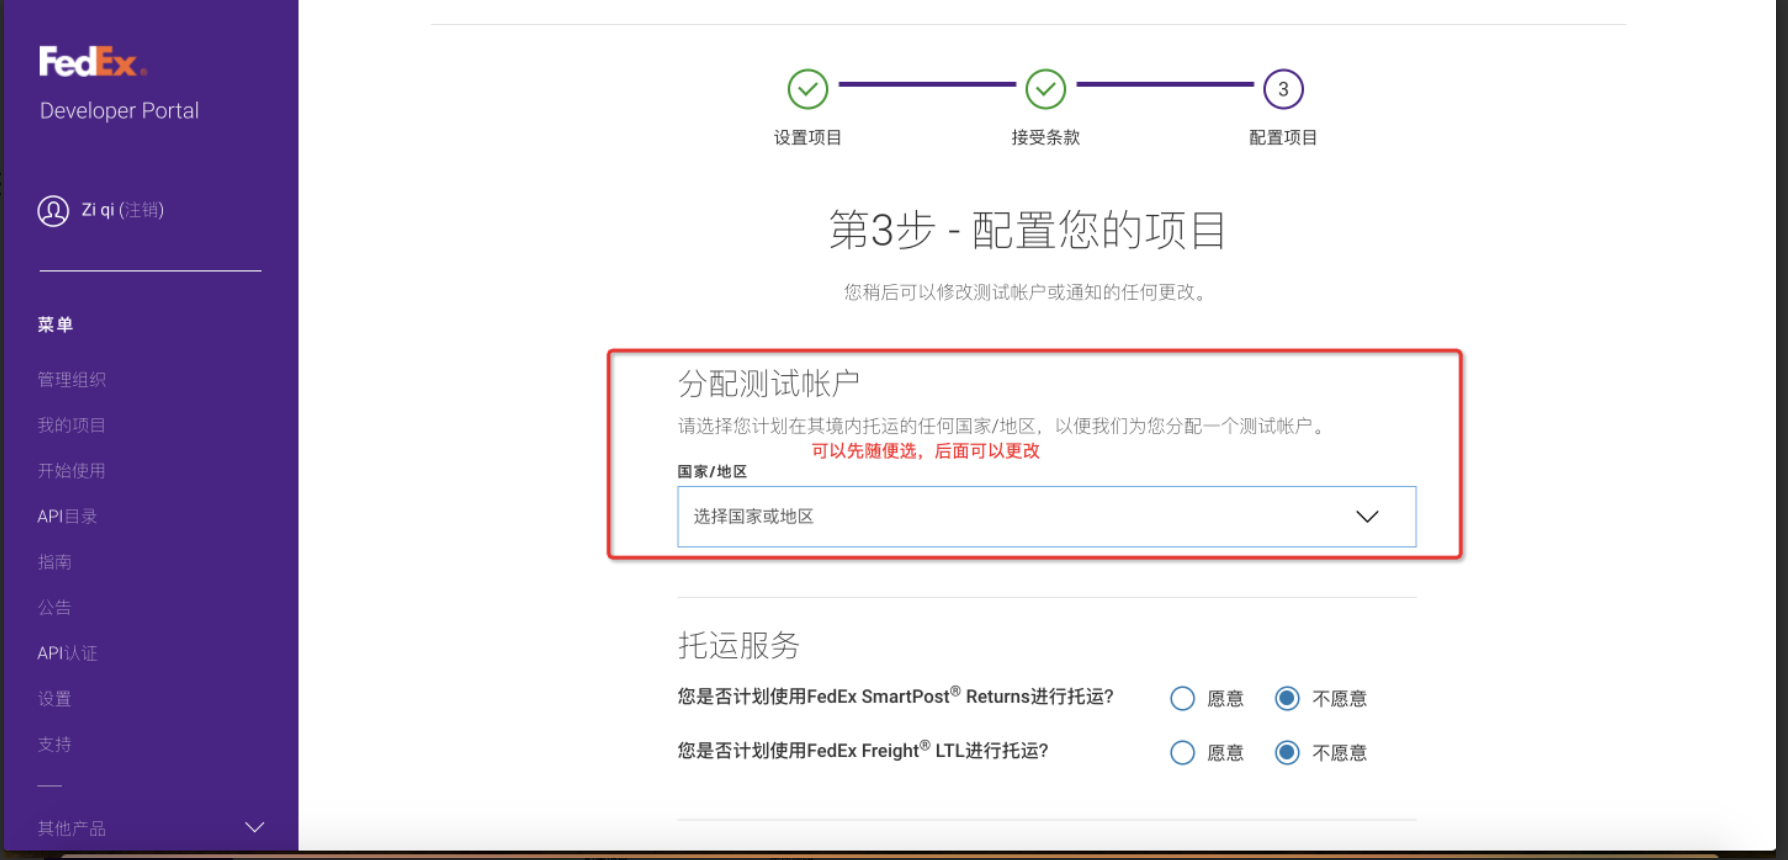Open 公告 in the sidebar menu
Image resolution: width=1788 pixels, height=860 pixels.
pos(55,607)
